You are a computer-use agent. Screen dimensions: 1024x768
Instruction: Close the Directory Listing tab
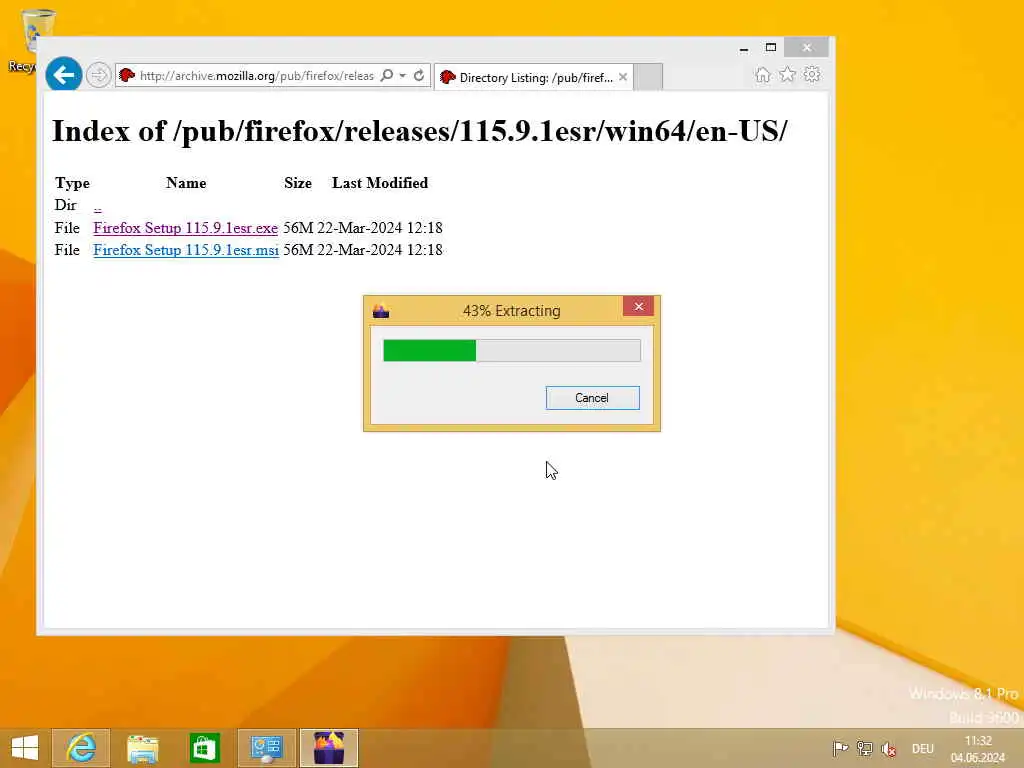click(x=623, y=77)
